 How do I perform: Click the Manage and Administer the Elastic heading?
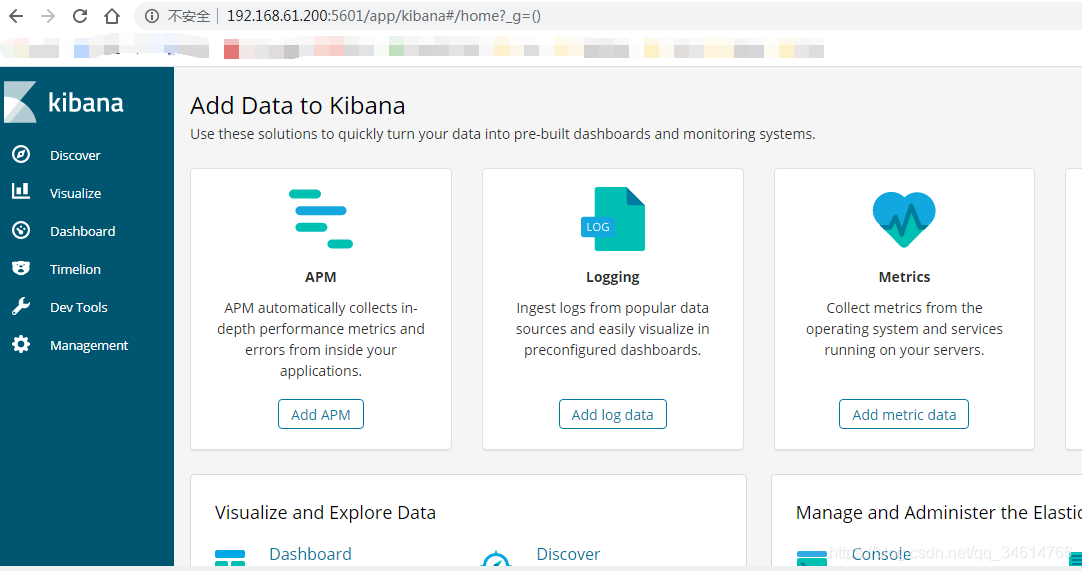[x=938, y=513]
